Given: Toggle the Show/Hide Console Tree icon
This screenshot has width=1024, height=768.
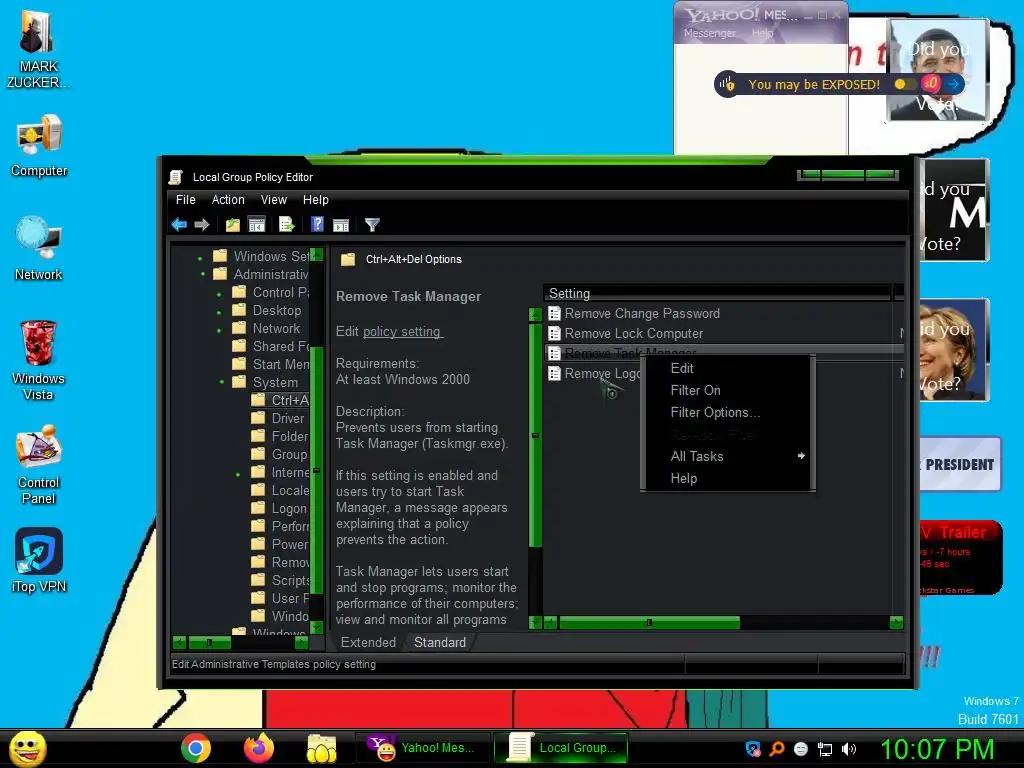Looking at the screenshot, I should pyautogui.click(x=257, y=225).
